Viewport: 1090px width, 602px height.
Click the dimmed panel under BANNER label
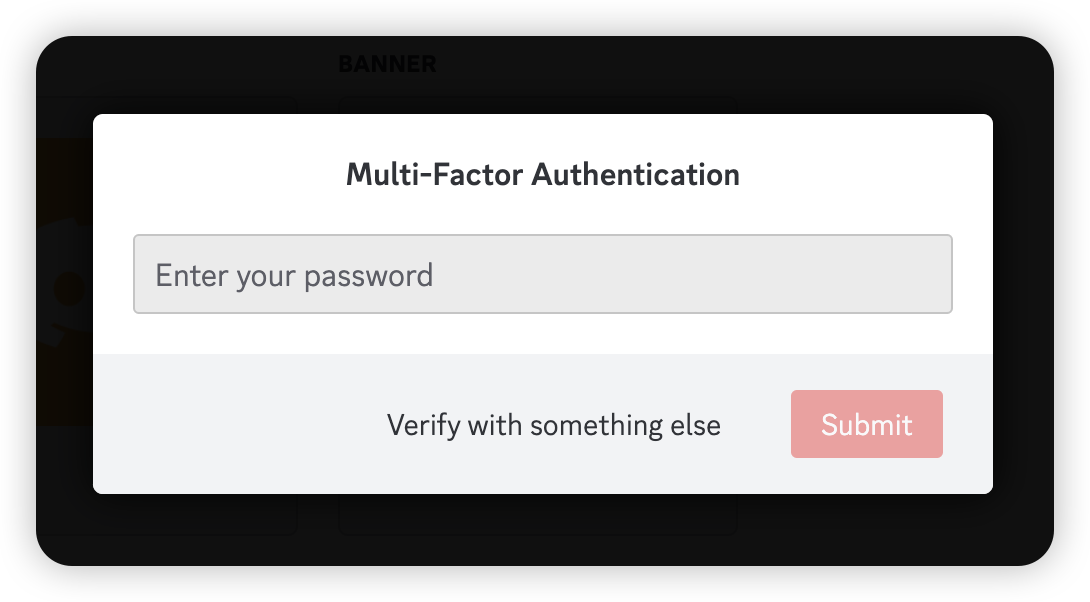coord(536,104)
